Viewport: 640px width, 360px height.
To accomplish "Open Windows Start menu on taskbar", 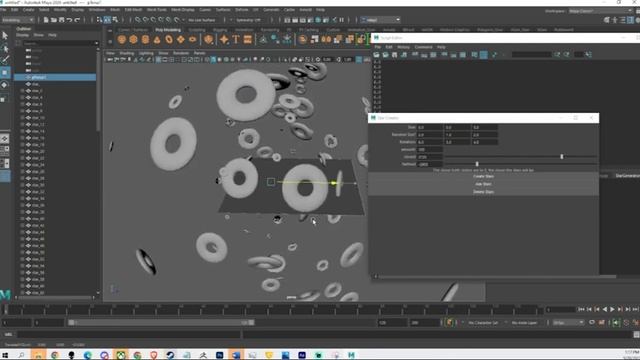I will point(5,355).
